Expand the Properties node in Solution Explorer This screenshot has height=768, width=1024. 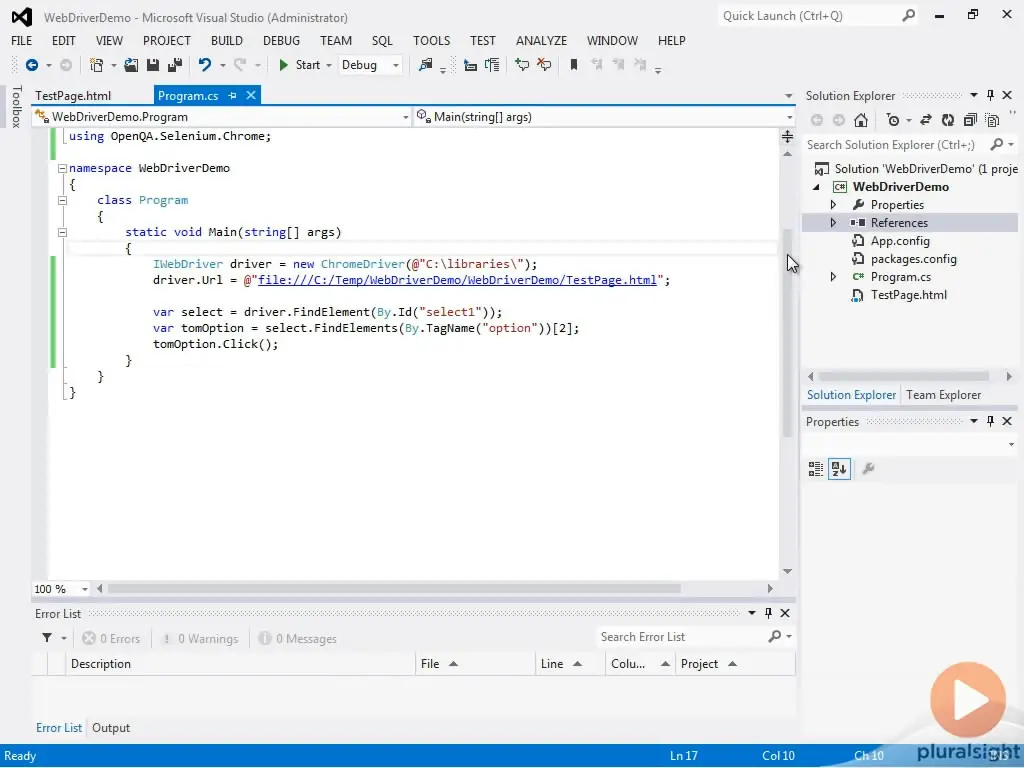[833, 204]
